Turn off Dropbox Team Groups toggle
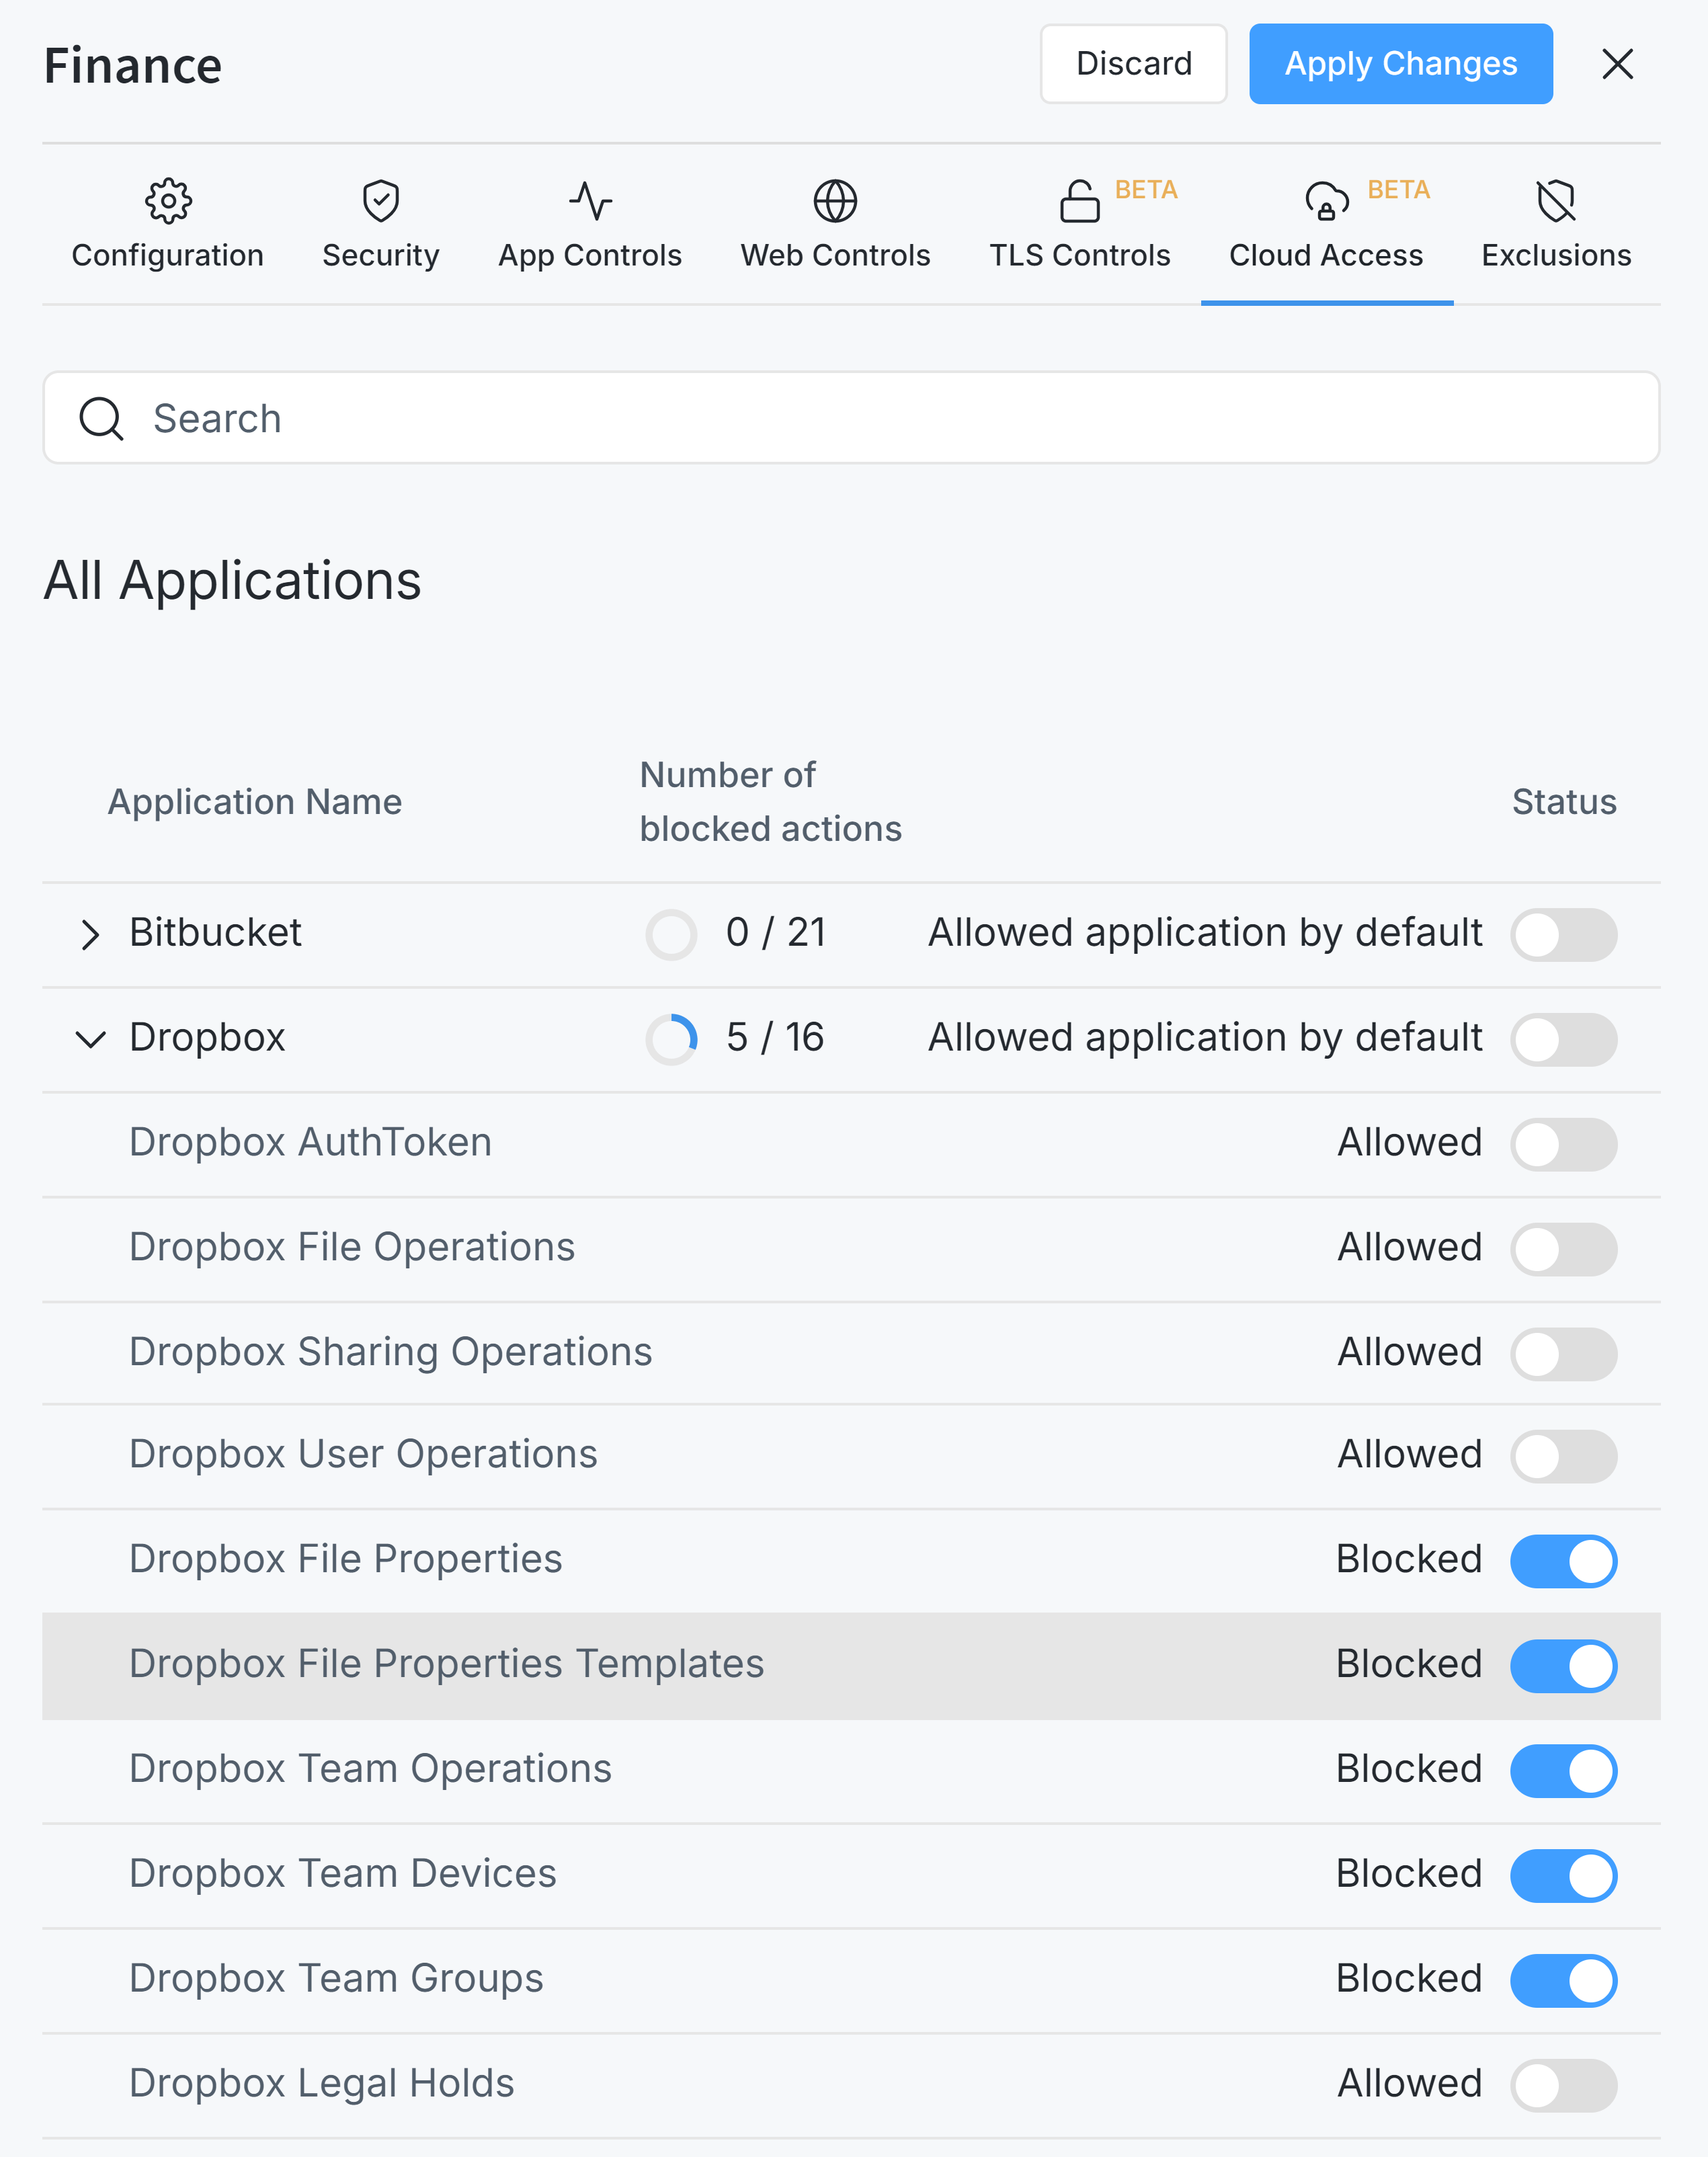1708x2157 pixels. 1563,1980
